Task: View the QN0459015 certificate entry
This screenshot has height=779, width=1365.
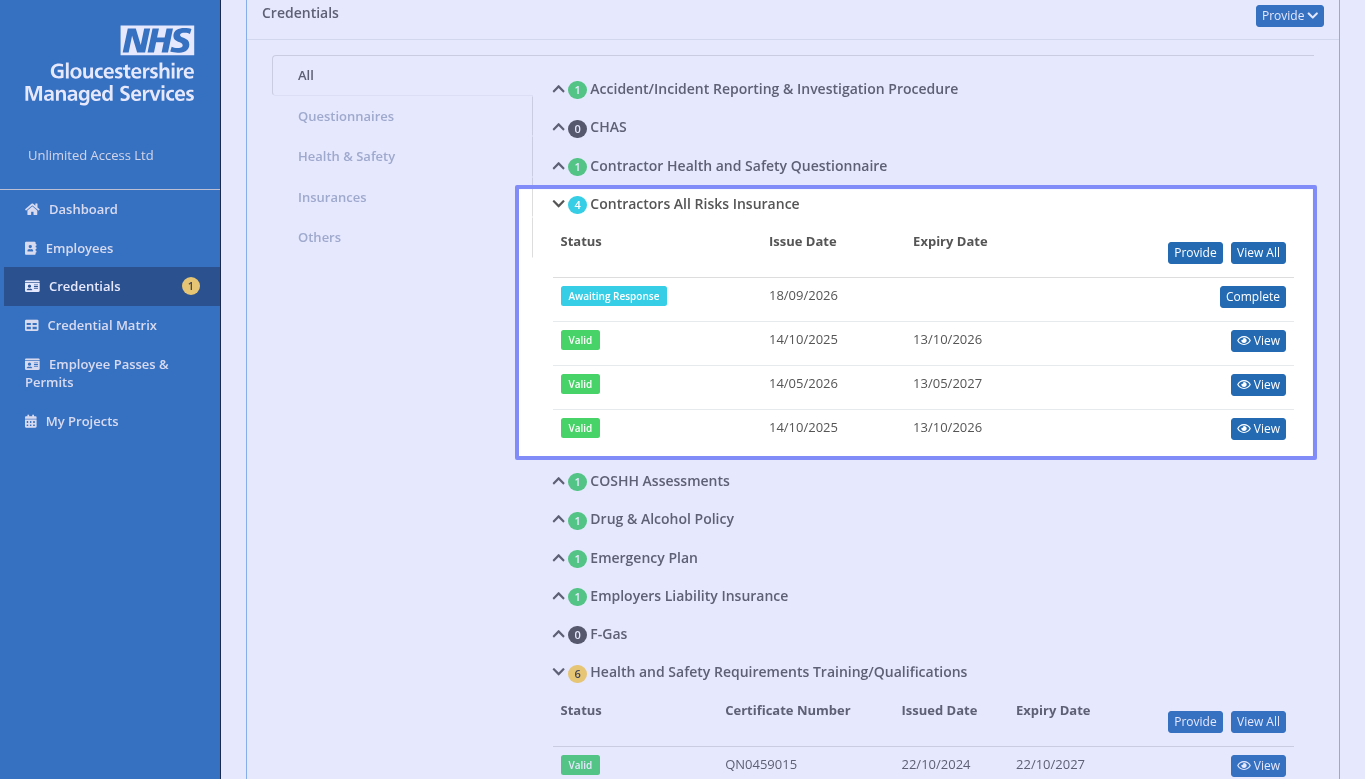Action: pyautogui.click(x=1258, y=766)
